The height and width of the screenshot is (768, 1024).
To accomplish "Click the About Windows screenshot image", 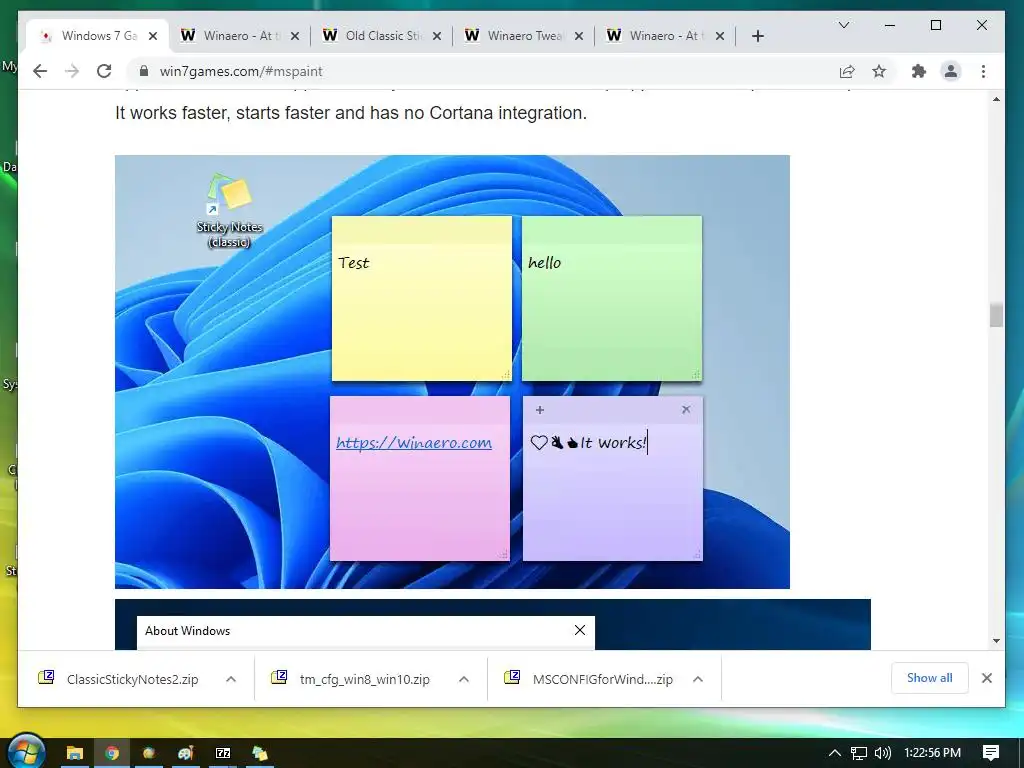I will coord(492,624).
